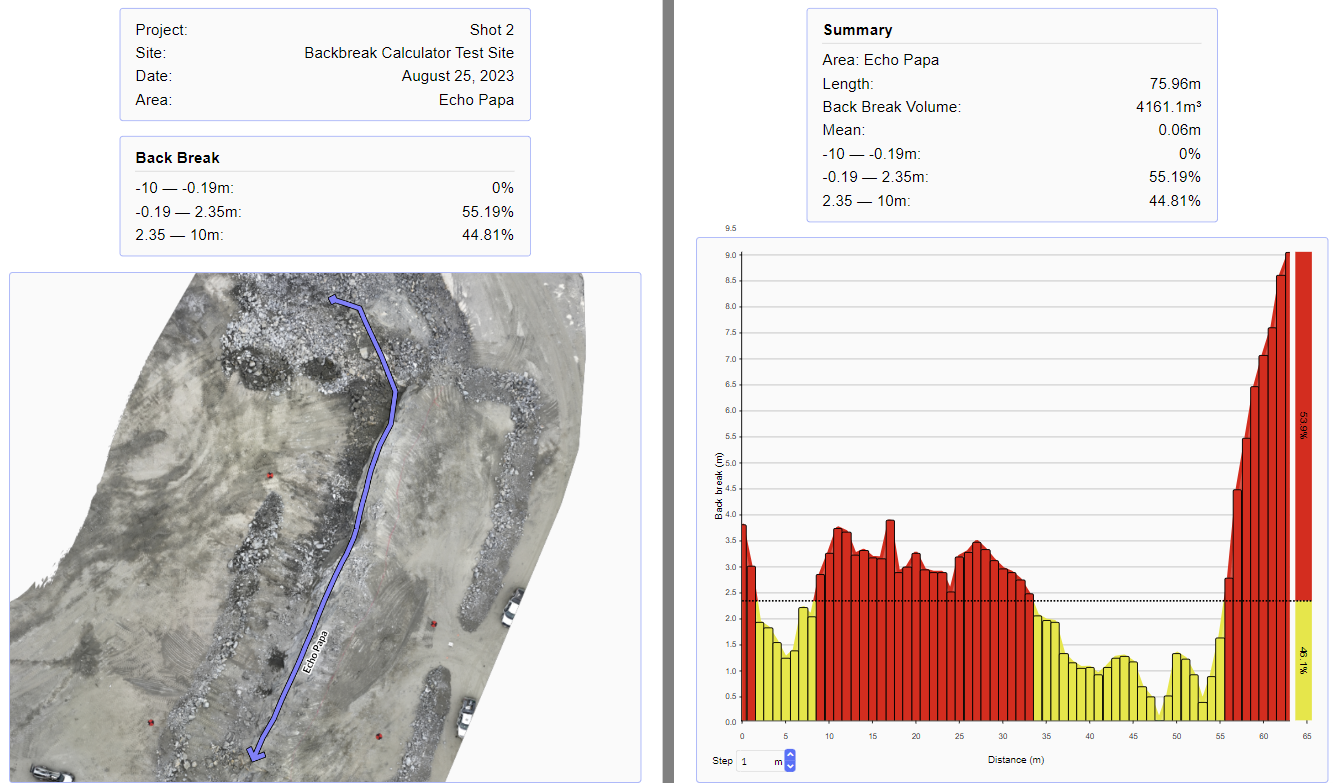The width and height of the screenshot is (1333, 783).
Task: Click the white truck in the map's bottom-left corner
Action: tap(50, 774)
